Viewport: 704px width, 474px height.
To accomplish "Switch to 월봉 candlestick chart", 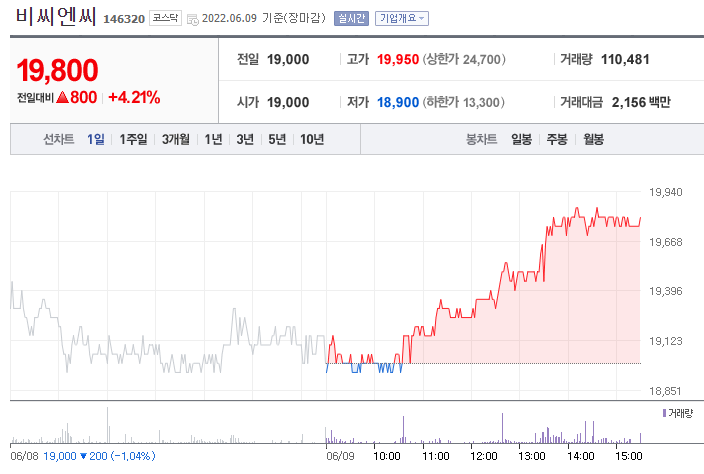I will [594, 139].
